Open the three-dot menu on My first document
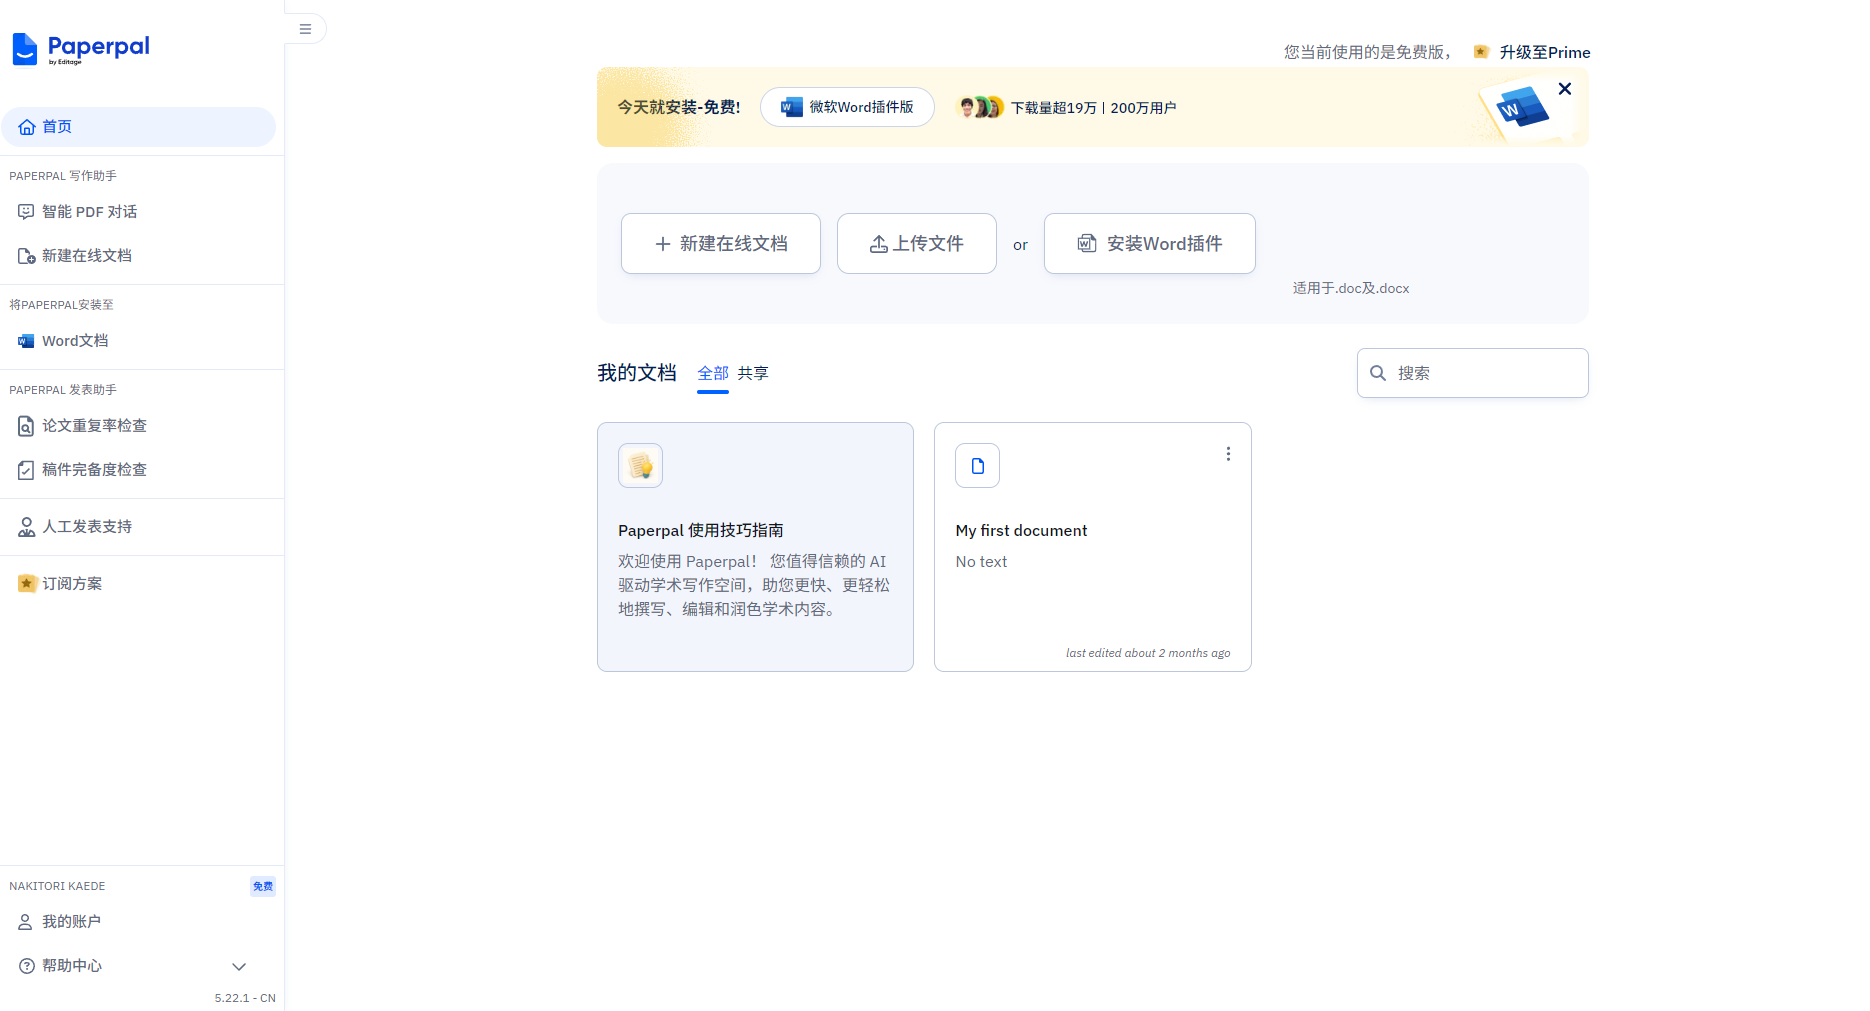The image size is (1870, 1011). tap(1228, 454)
